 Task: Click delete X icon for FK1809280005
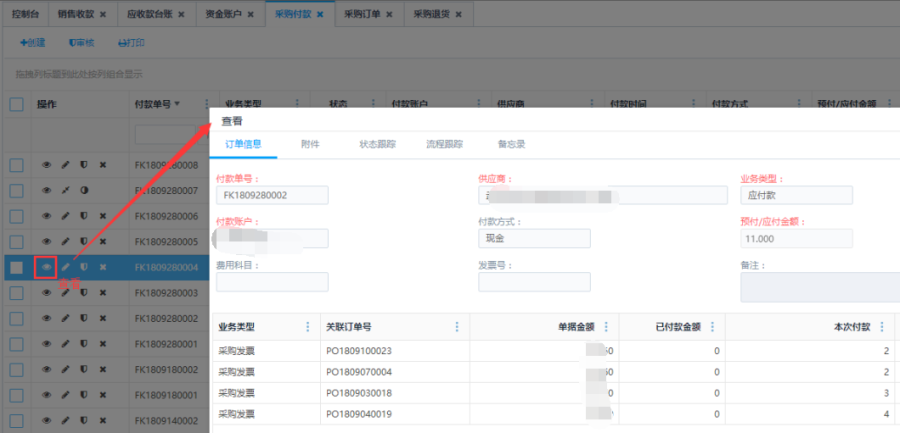click(x=102, y=241)
